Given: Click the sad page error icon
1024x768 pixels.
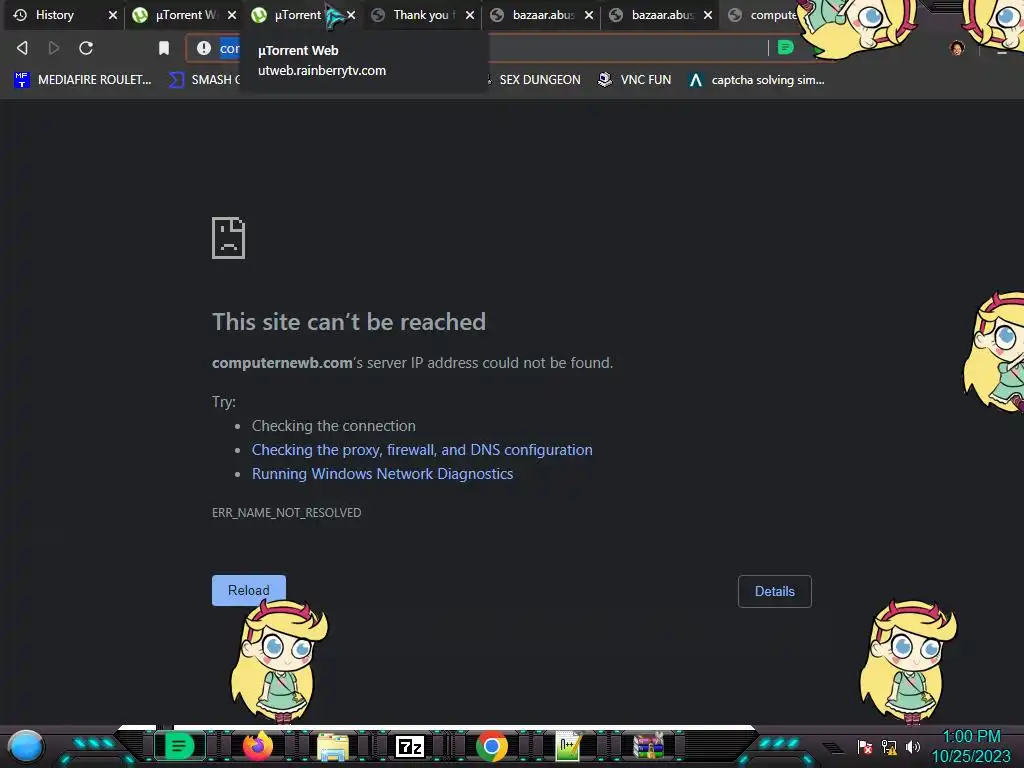Looking at the screenshot, I should pos(229,238).
